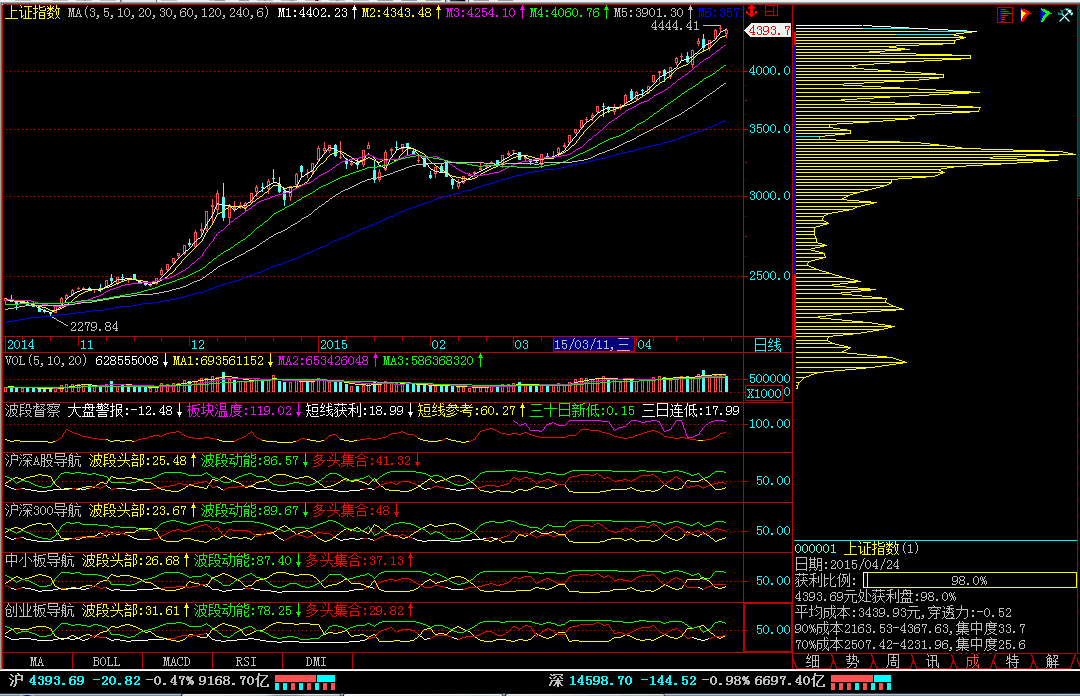Select the MA indicator tab
Screen dimensions: 1080x696
click(x=36, y=661)
